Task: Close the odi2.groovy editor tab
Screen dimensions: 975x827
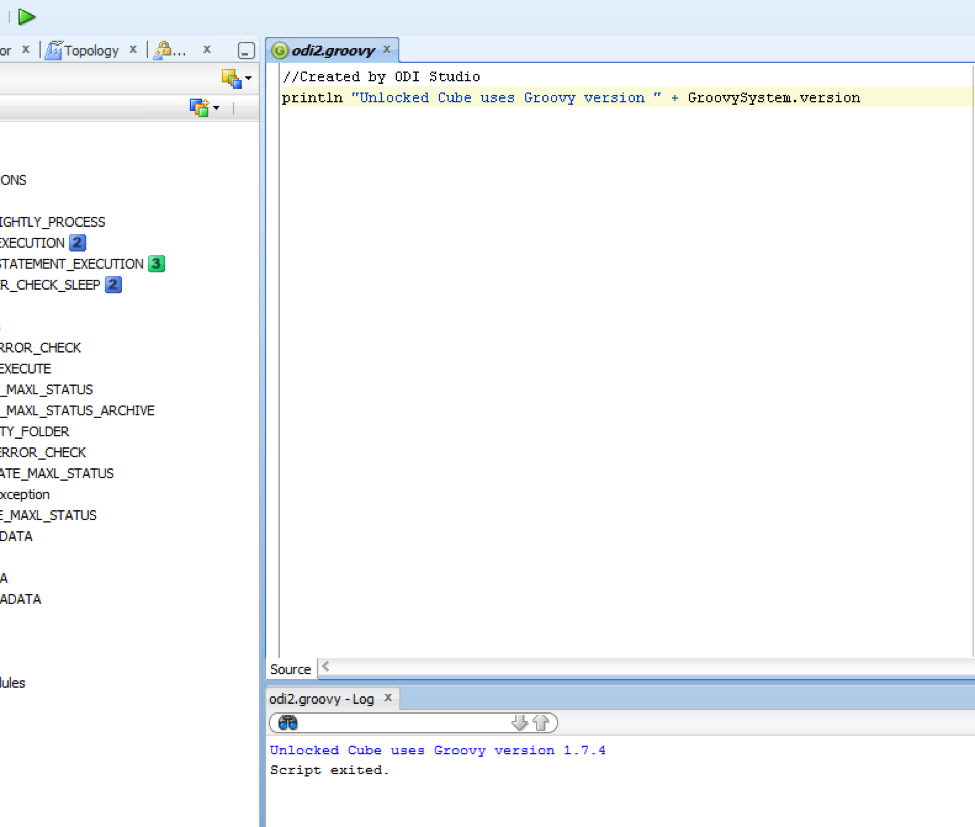Action: tap(387, 49)
